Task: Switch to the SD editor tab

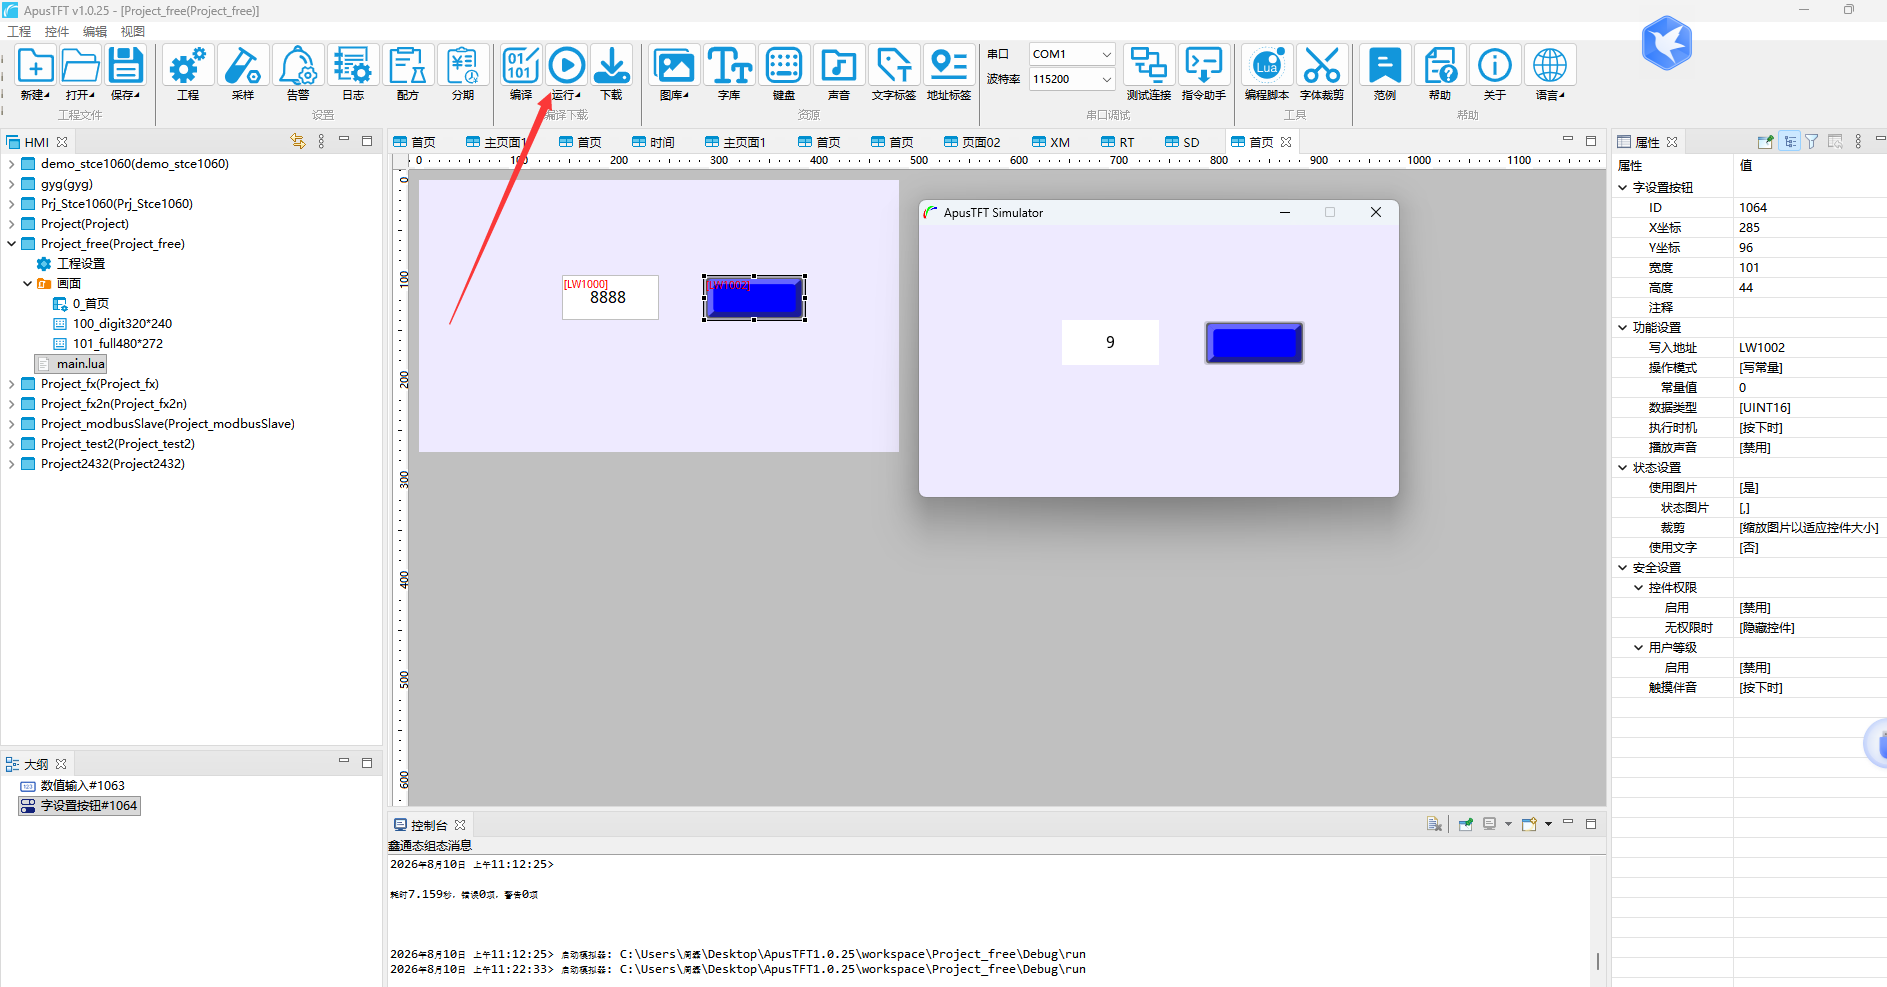Action: tap(1182, 143)
